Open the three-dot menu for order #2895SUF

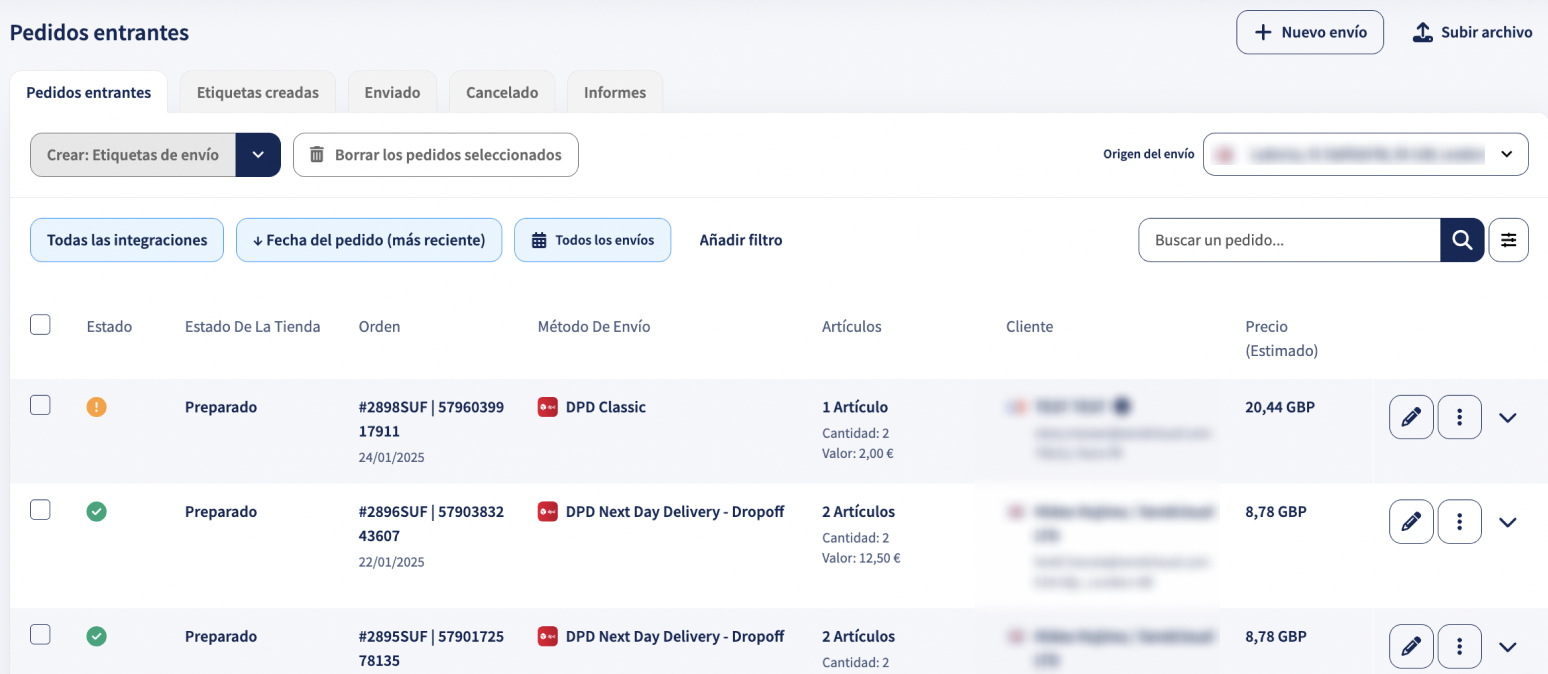(1459, 647)
